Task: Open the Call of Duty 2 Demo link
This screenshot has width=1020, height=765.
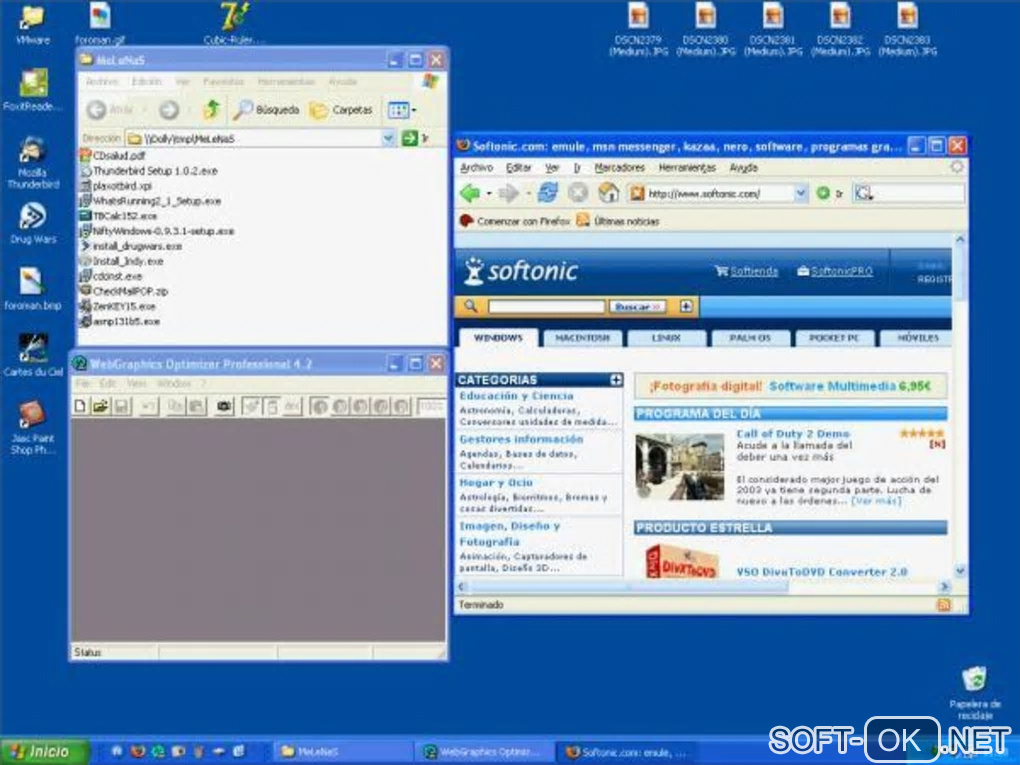Action: point(793,433)
